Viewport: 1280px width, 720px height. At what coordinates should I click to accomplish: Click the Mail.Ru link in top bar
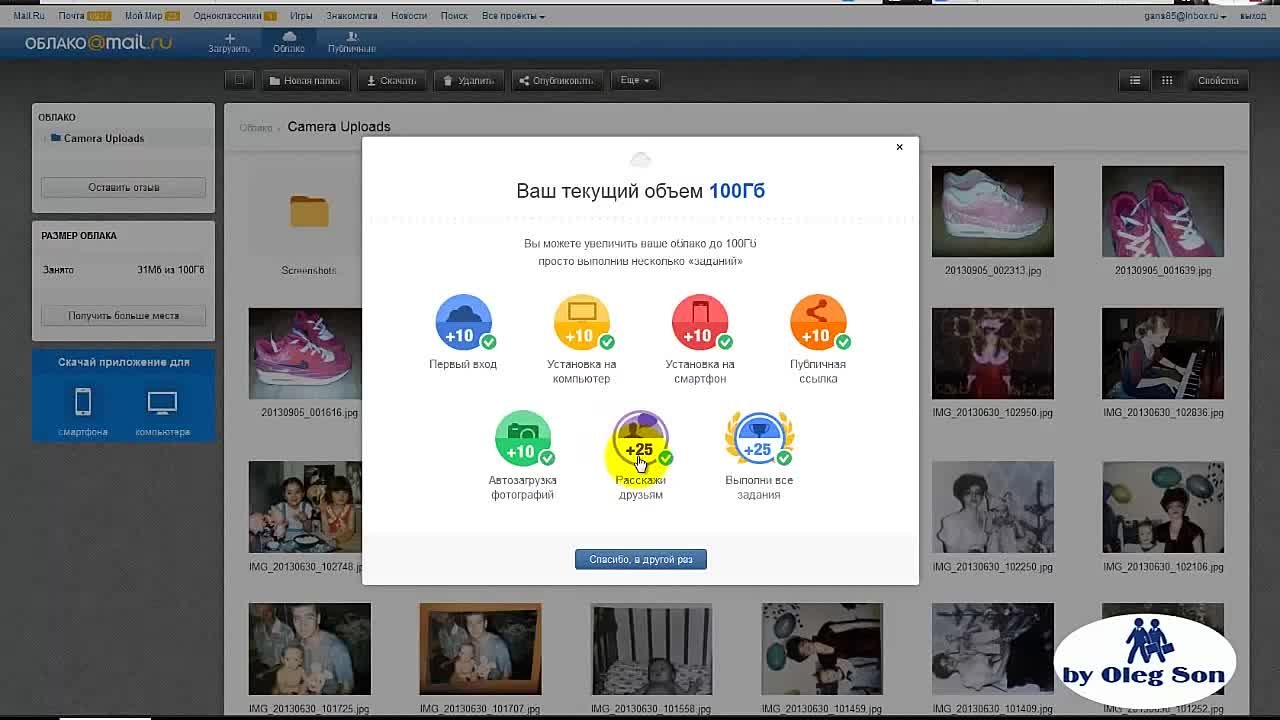(x=29, y=16)
